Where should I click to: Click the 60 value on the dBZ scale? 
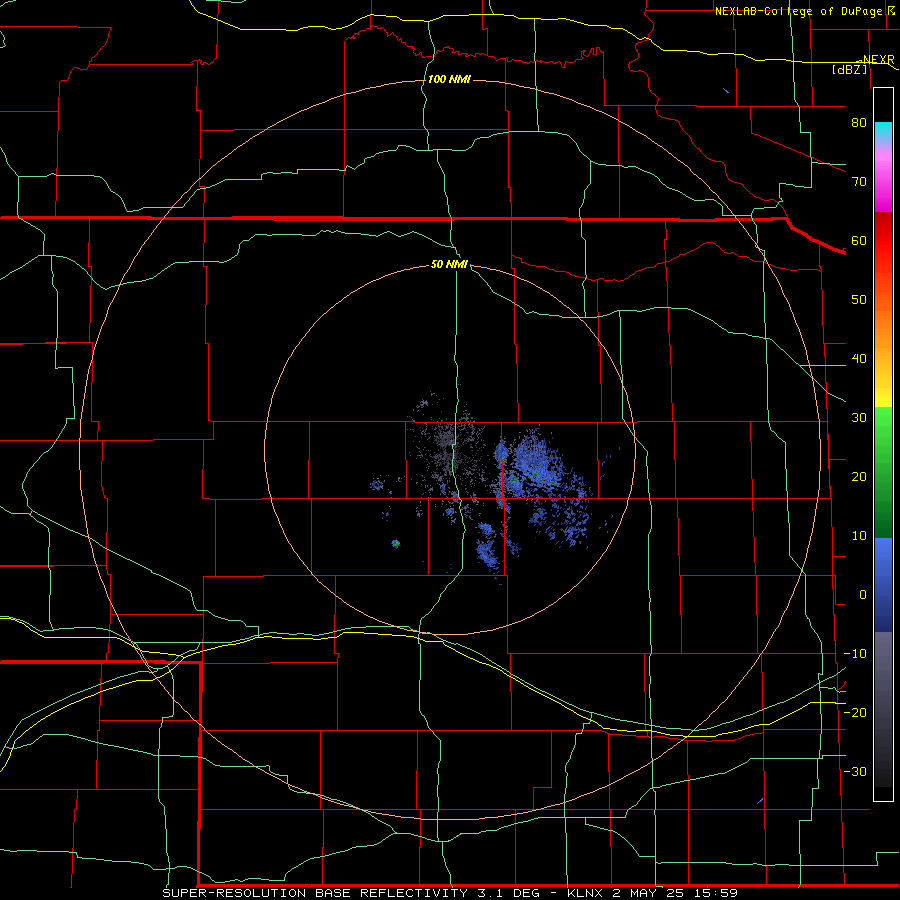tap(859, 240)
